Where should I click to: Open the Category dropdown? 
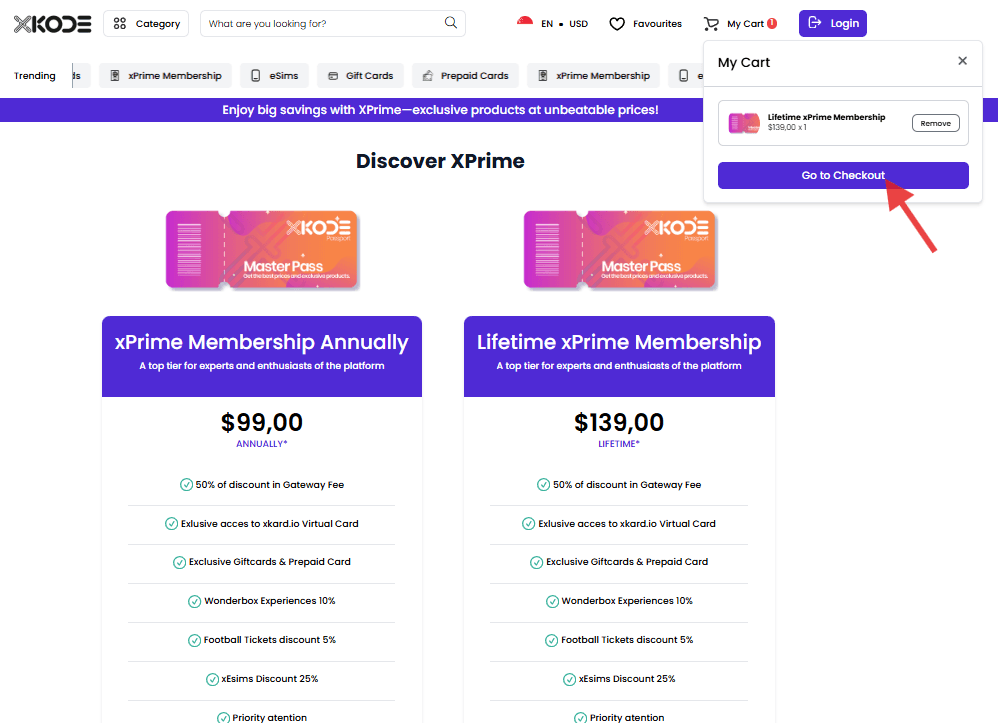click(x=146, y=24)
